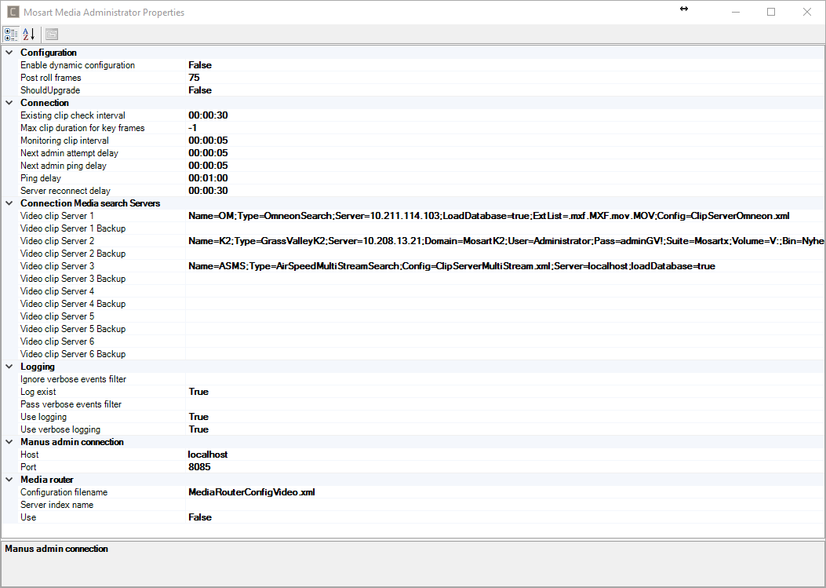Collapse the Configuration category
Screen dimensions: 826x588
9,52
